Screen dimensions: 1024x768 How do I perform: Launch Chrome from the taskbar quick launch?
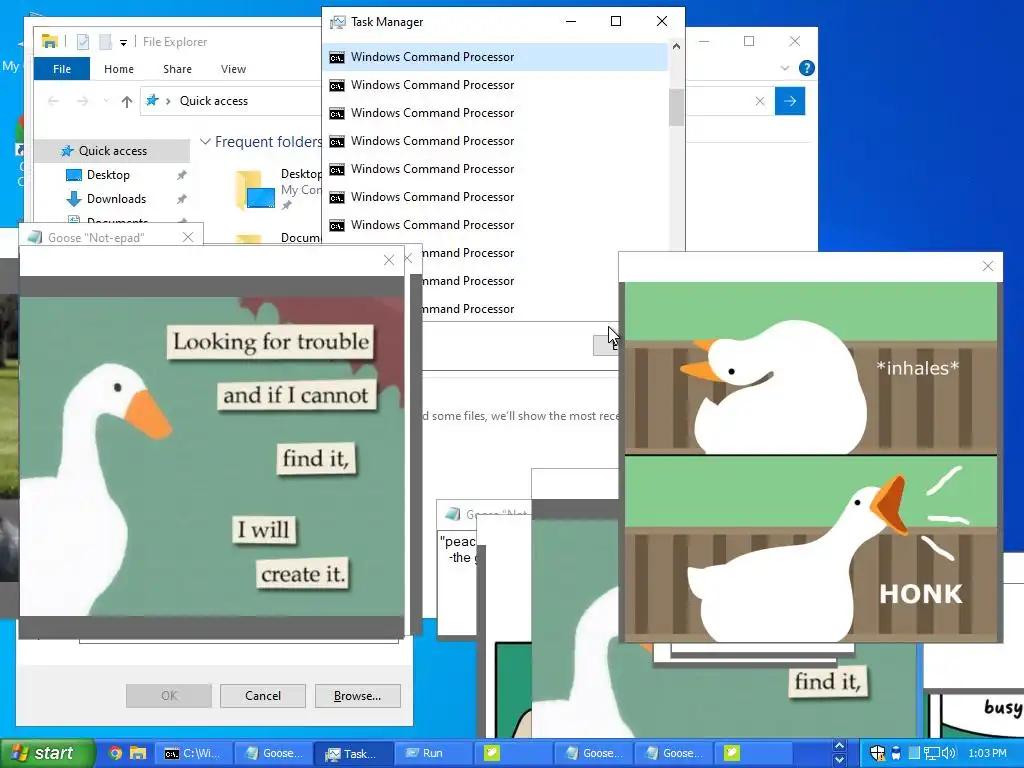pyautogui.click(x=115, y=753)
